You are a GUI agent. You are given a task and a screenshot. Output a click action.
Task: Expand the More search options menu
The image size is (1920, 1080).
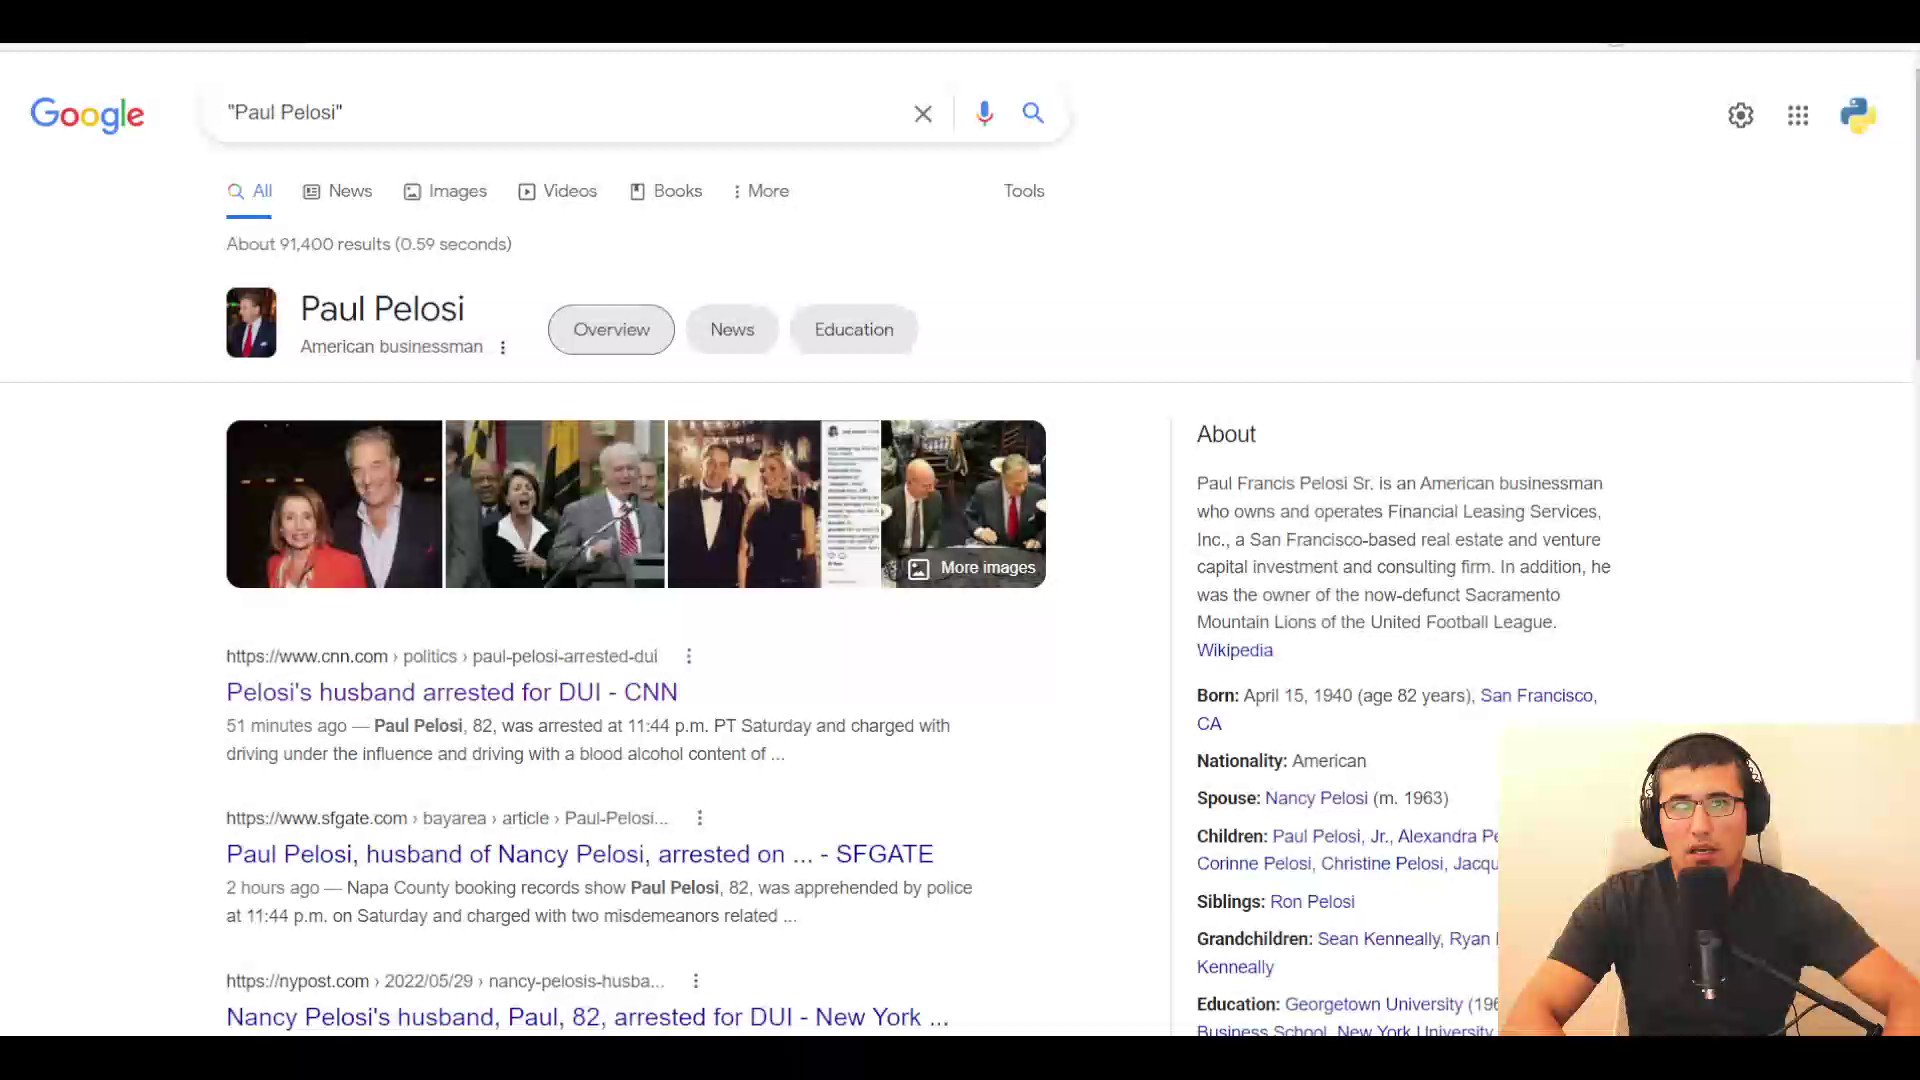[761, 191]
